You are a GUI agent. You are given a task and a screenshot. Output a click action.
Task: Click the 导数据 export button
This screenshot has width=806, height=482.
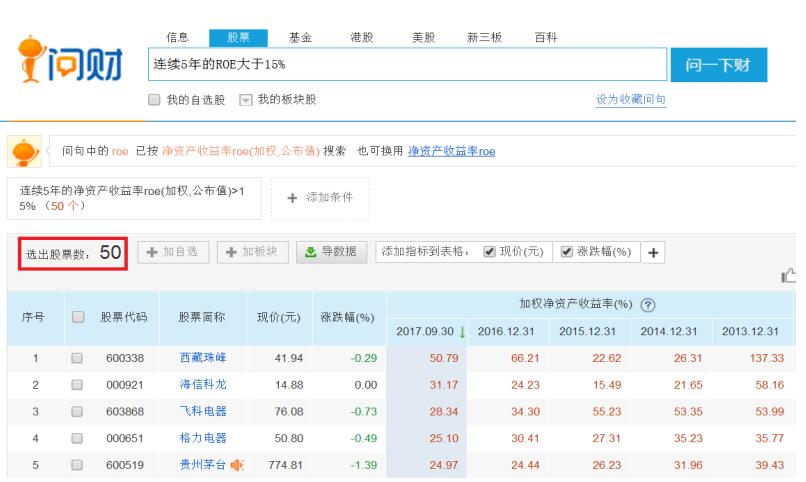pos(332,252)
